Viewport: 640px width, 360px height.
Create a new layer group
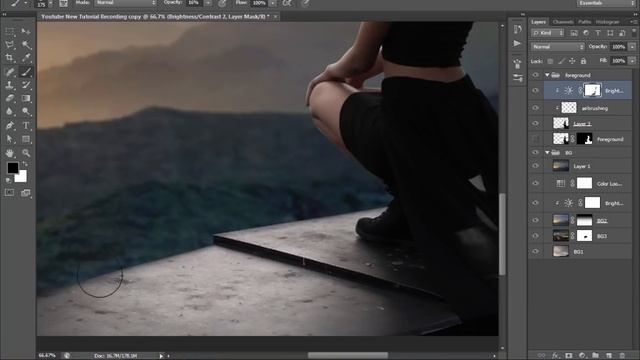click(596, 356)
